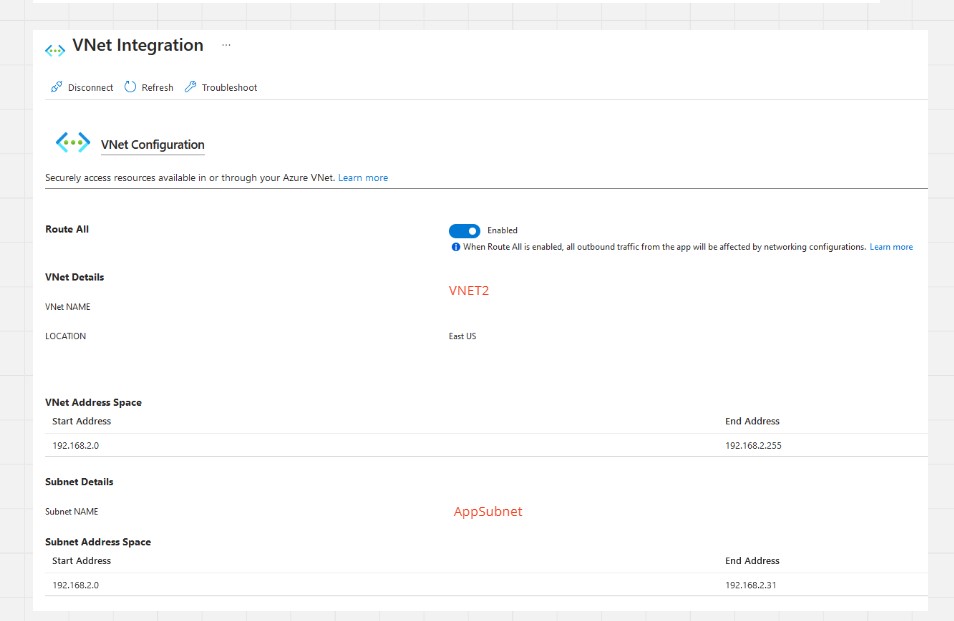Click the LOCATION label
954x621 pixels.
click(66, 336)
